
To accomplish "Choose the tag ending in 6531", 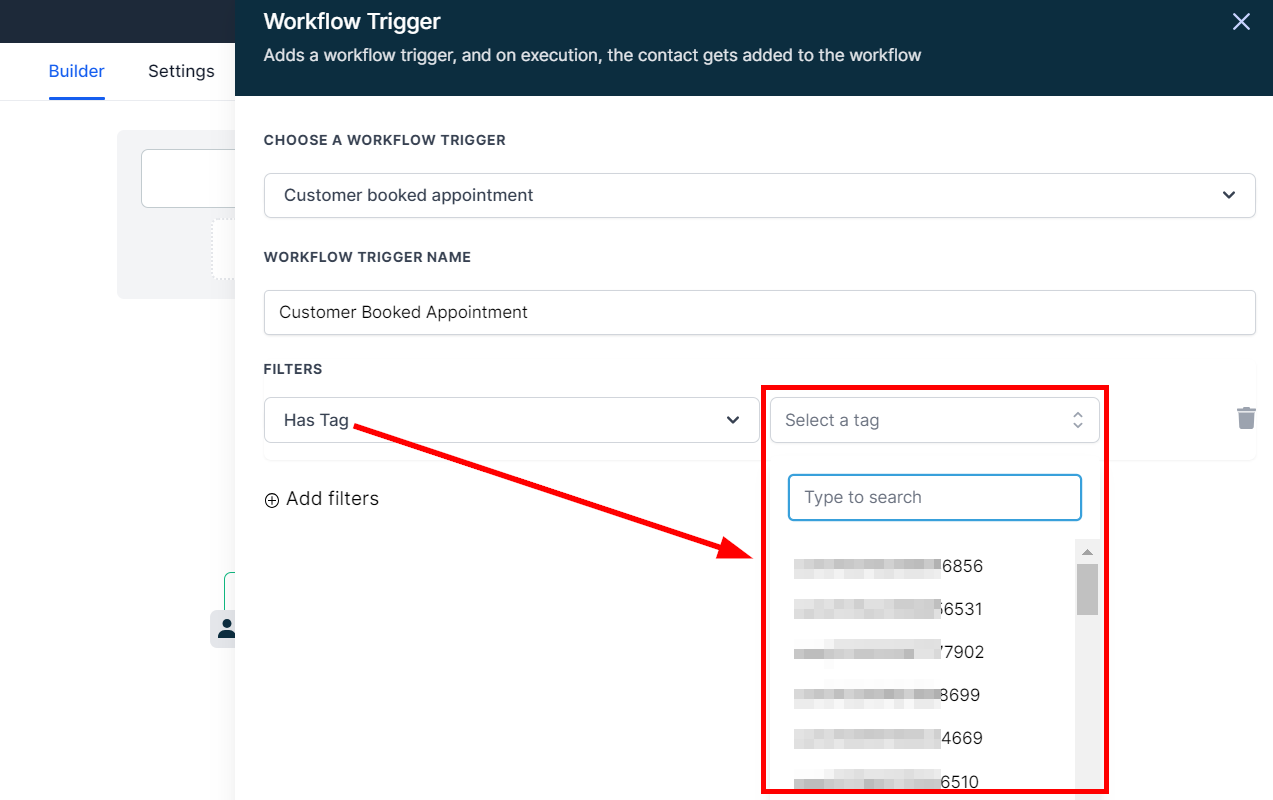I will point(888,609).
